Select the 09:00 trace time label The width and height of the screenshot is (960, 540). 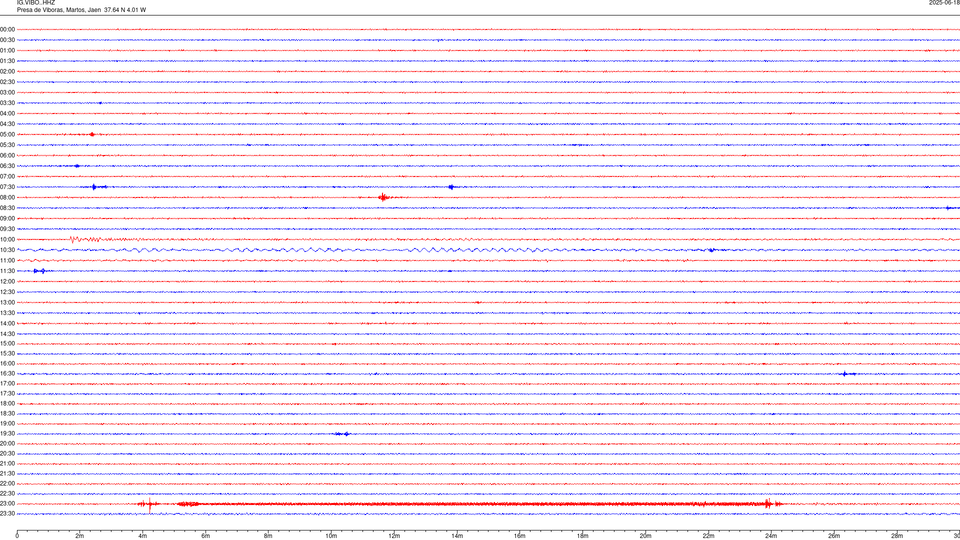coord(7,219)
